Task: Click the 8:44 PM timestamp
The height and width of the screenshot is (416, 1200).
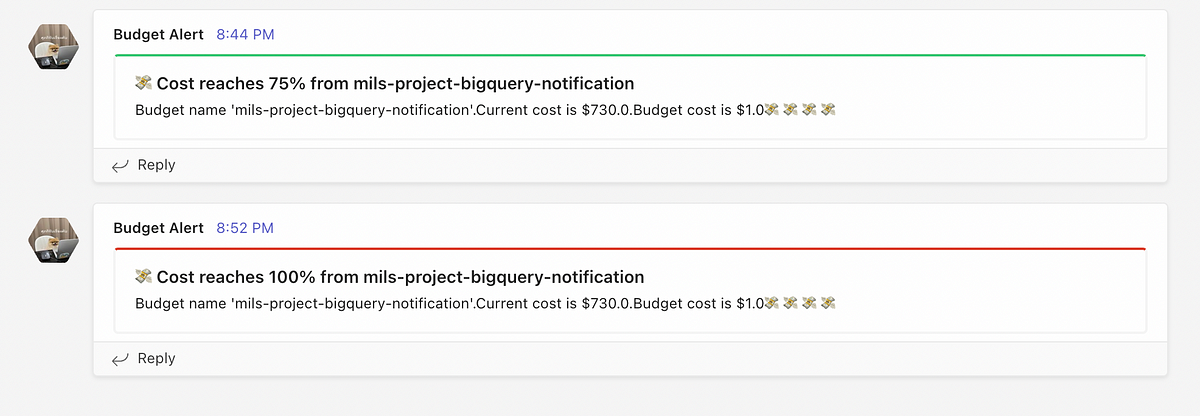Action: click(x=245, y=35)
